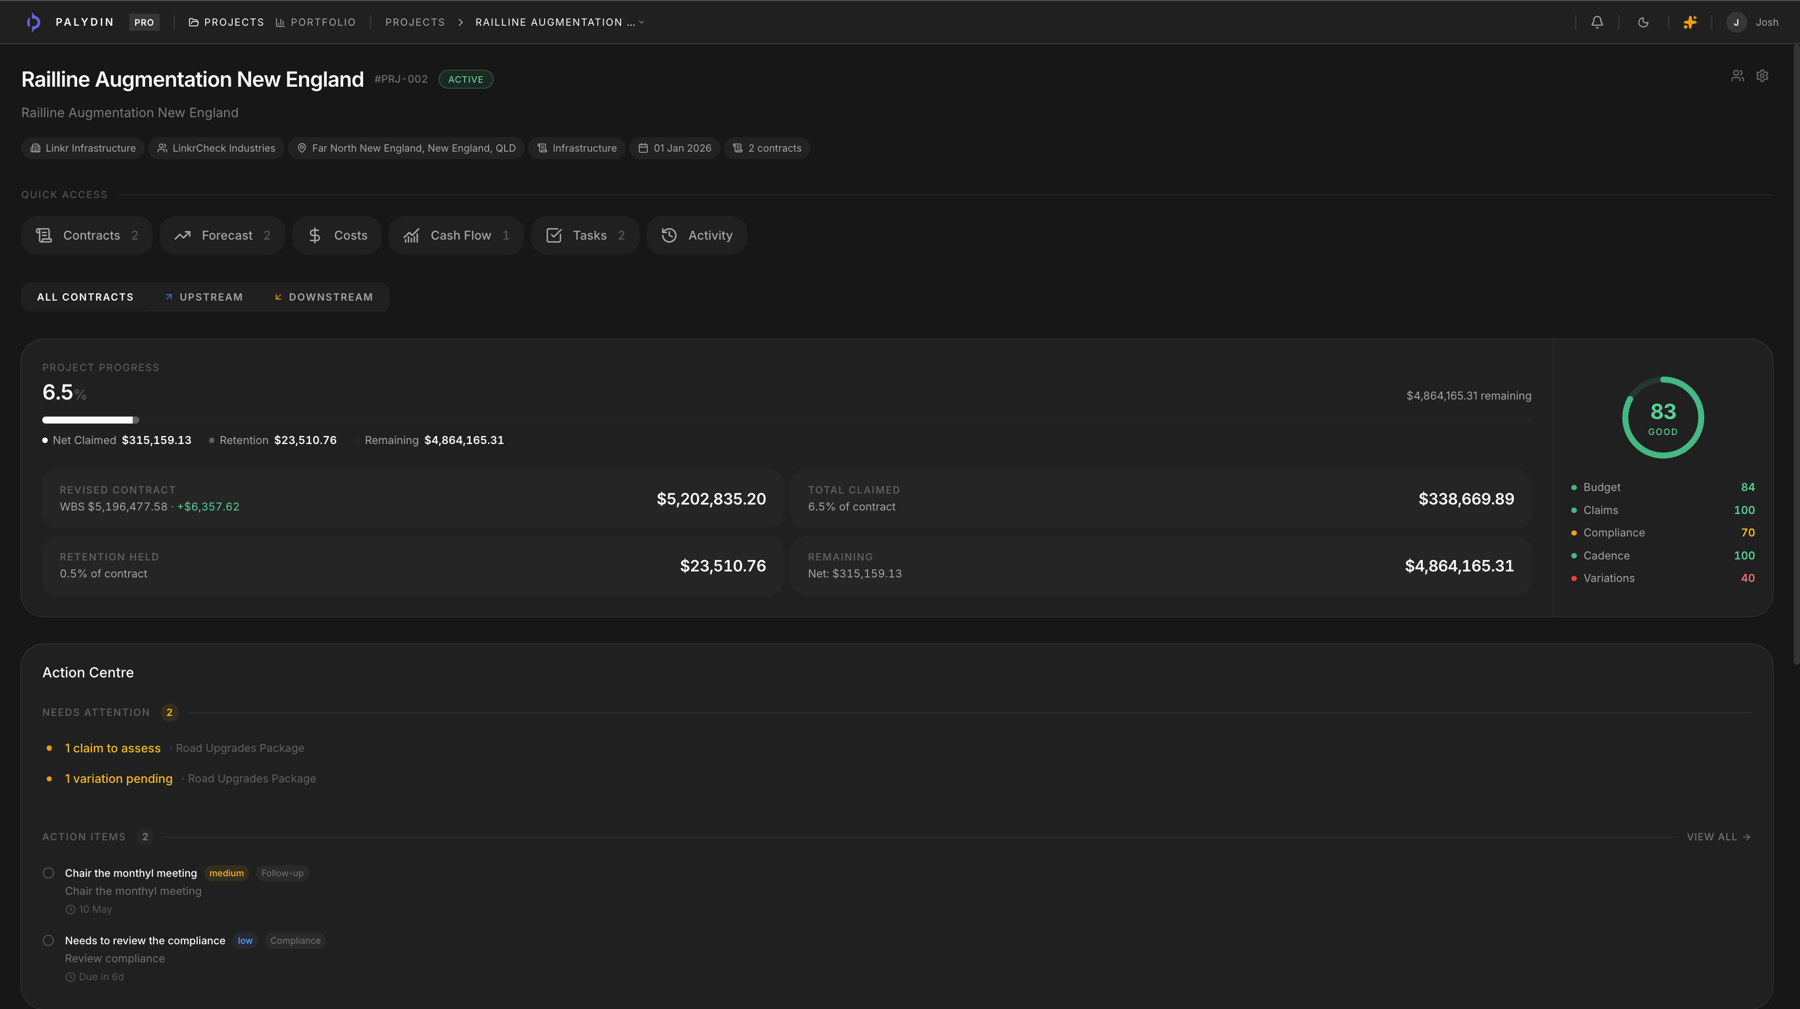Open PORTFOLIO from the top navigation

[x=316, y=21]
